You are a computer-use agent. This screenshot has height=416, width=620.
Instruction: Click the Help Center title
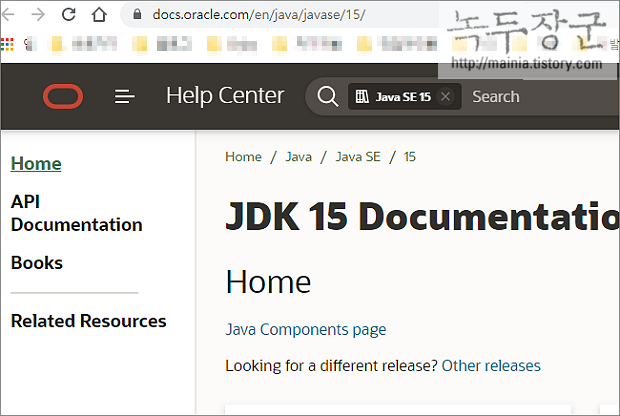pyautogui.click(x=225, y=96)
